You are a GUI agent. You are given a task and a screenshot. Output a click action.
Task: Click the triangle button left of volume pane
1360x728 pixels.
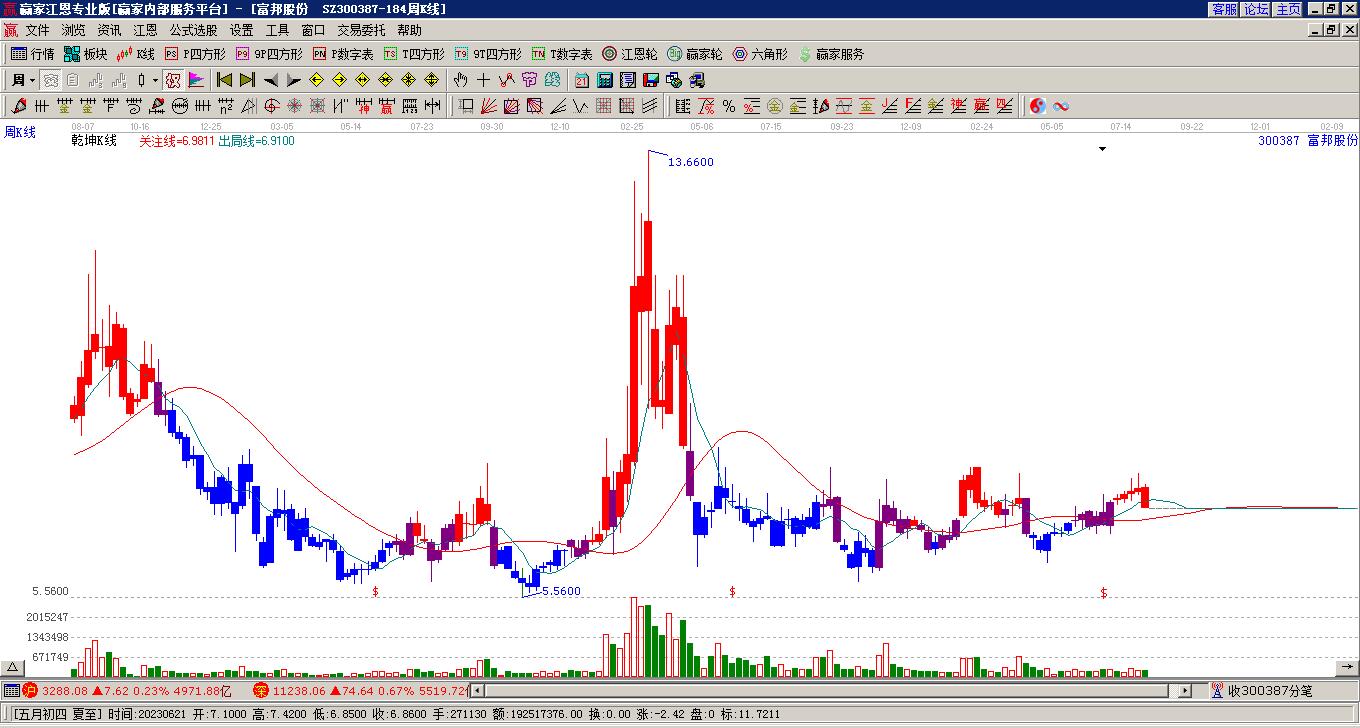tap(12, 667)
